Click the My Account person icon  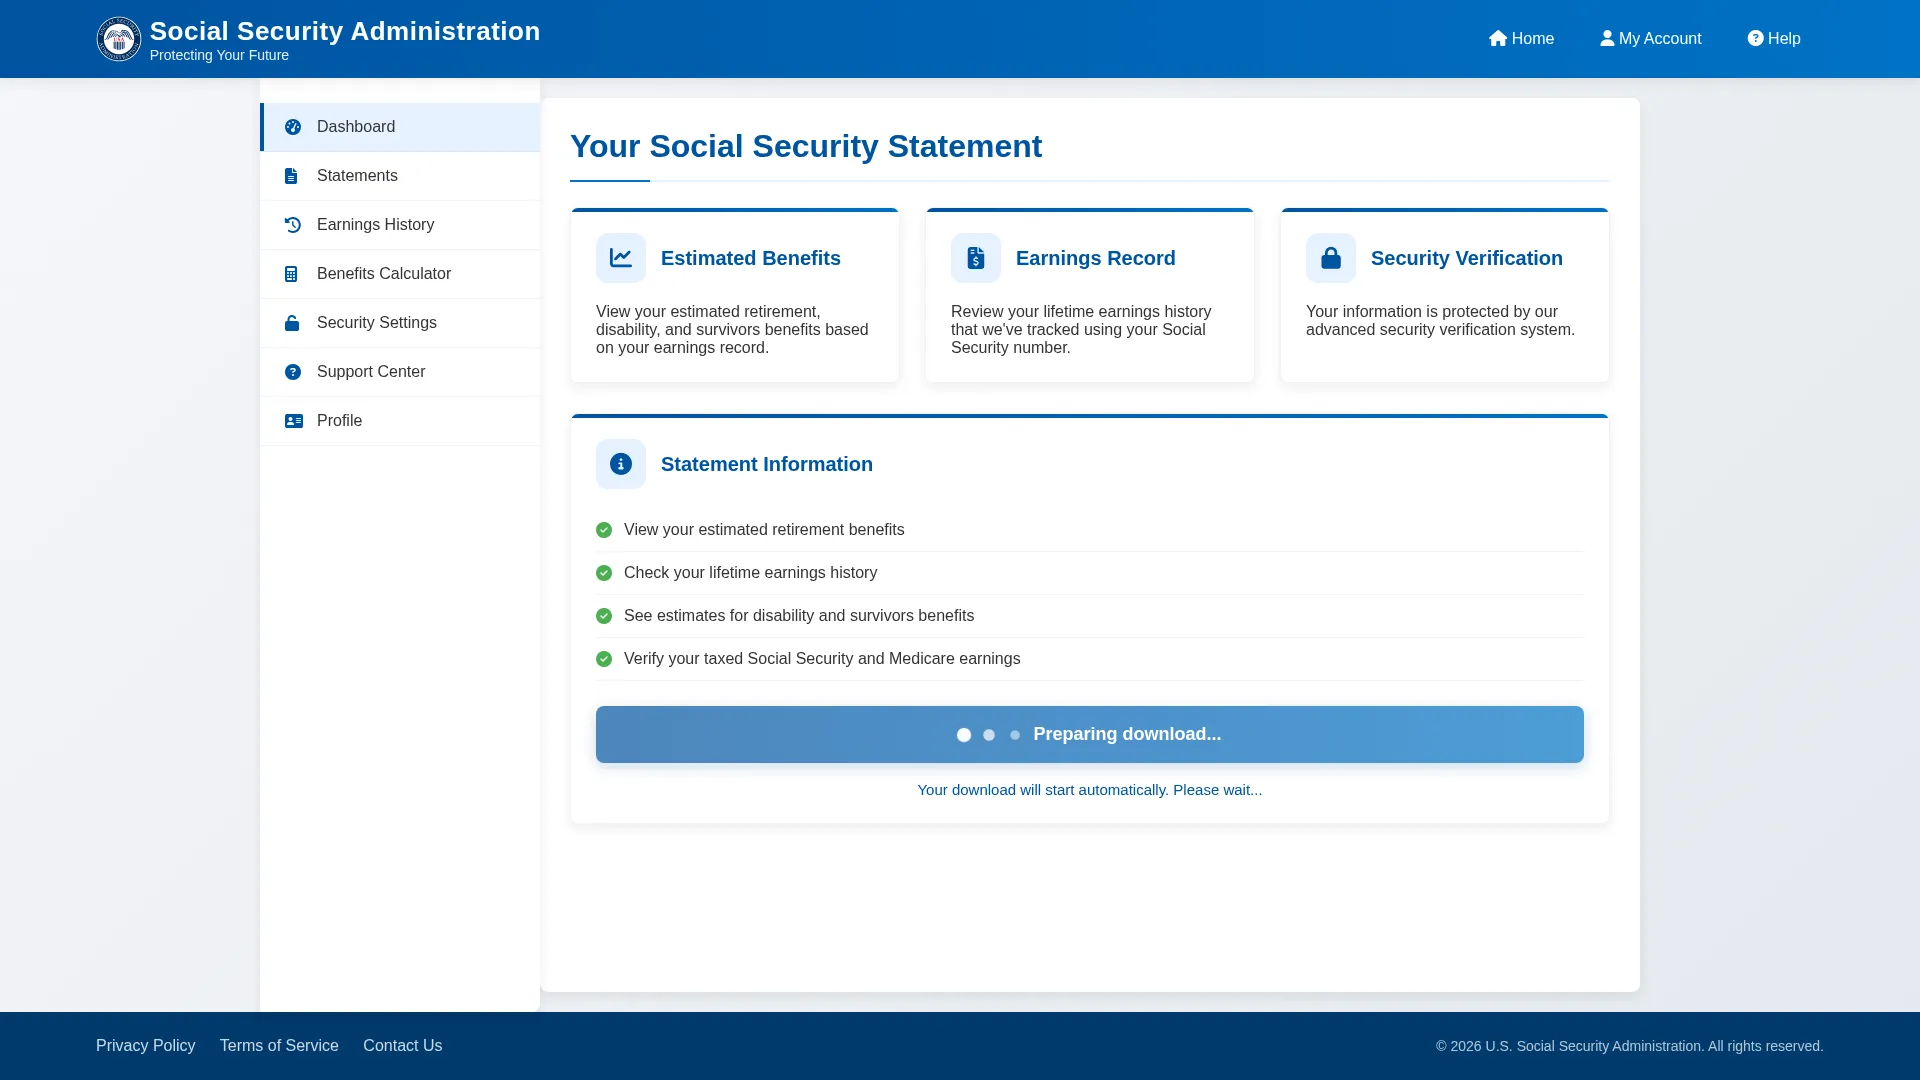(1607, 38)
